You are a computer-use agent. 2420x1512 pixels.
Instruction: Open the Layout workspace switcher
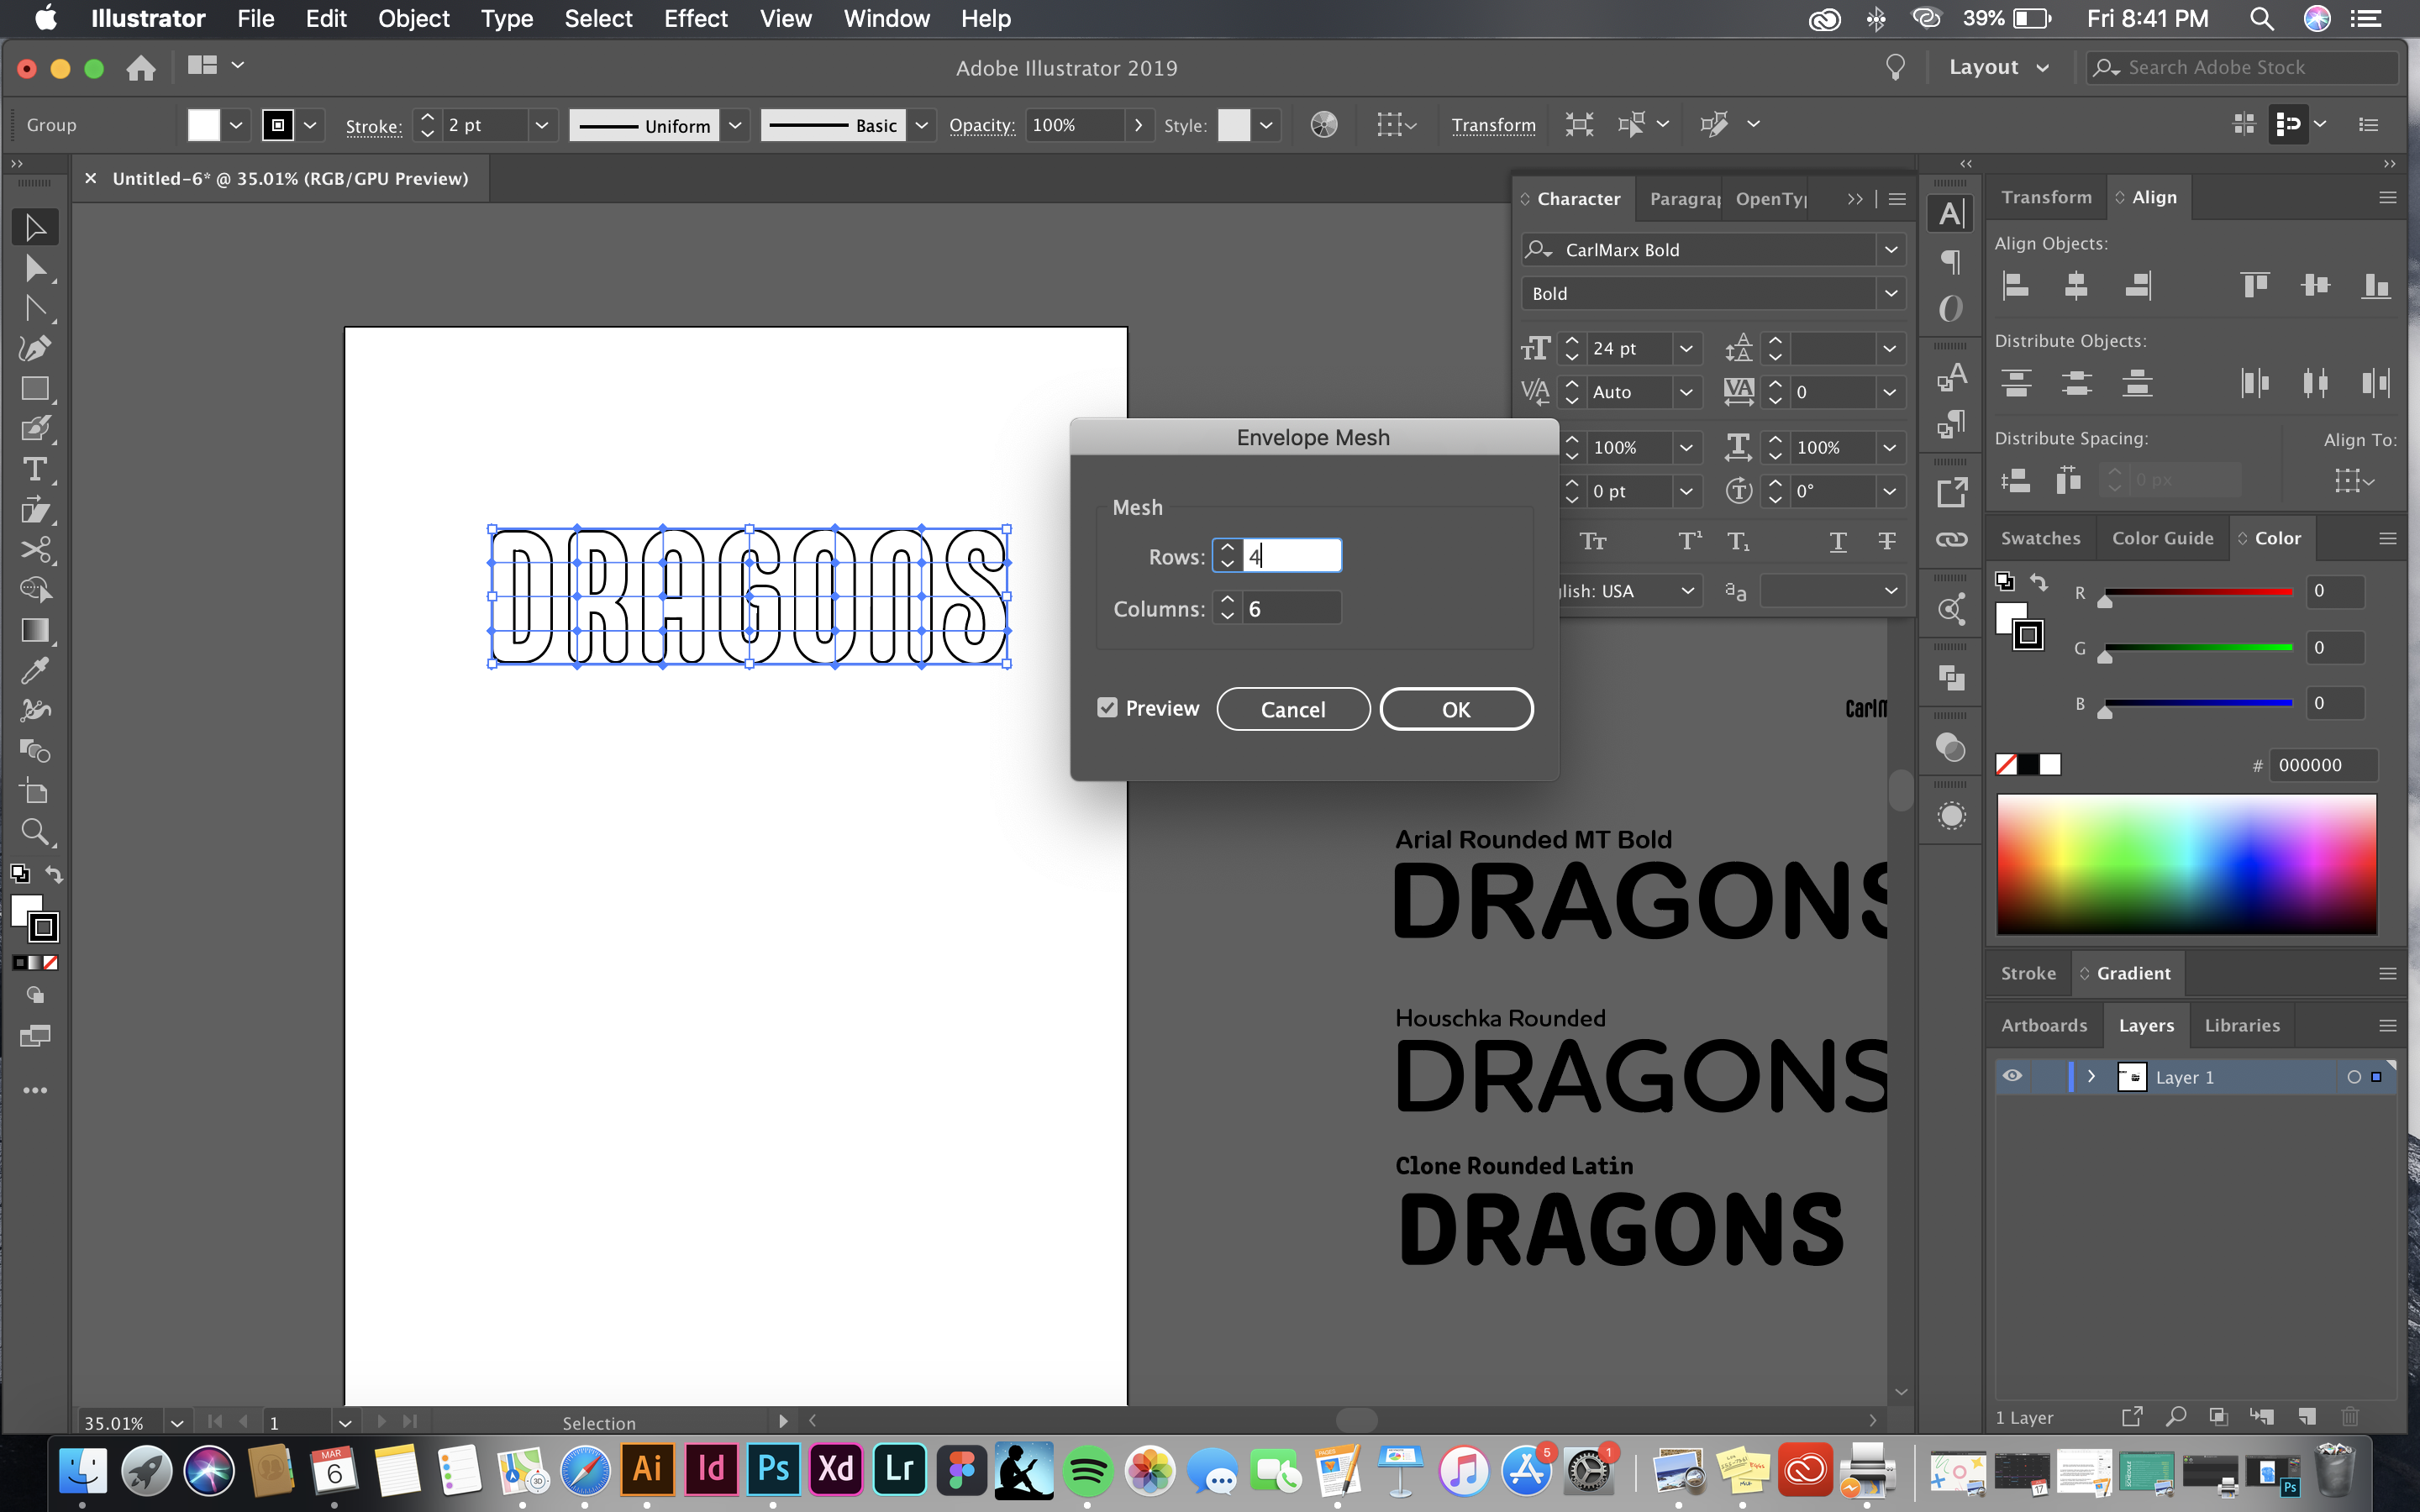[x=1999, y=67]
